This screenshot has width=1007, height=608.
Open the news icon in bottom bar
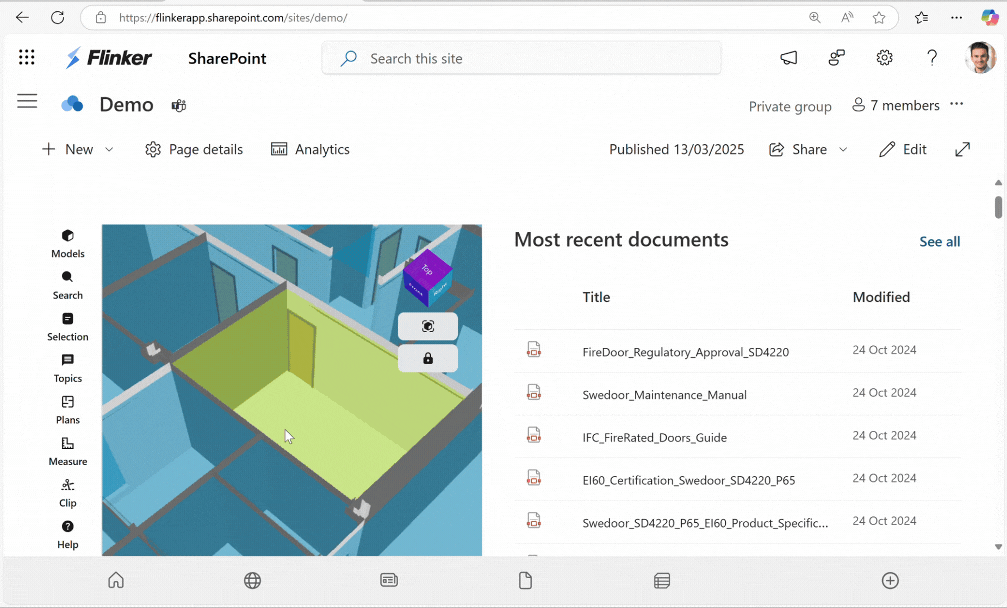point(389,580)
